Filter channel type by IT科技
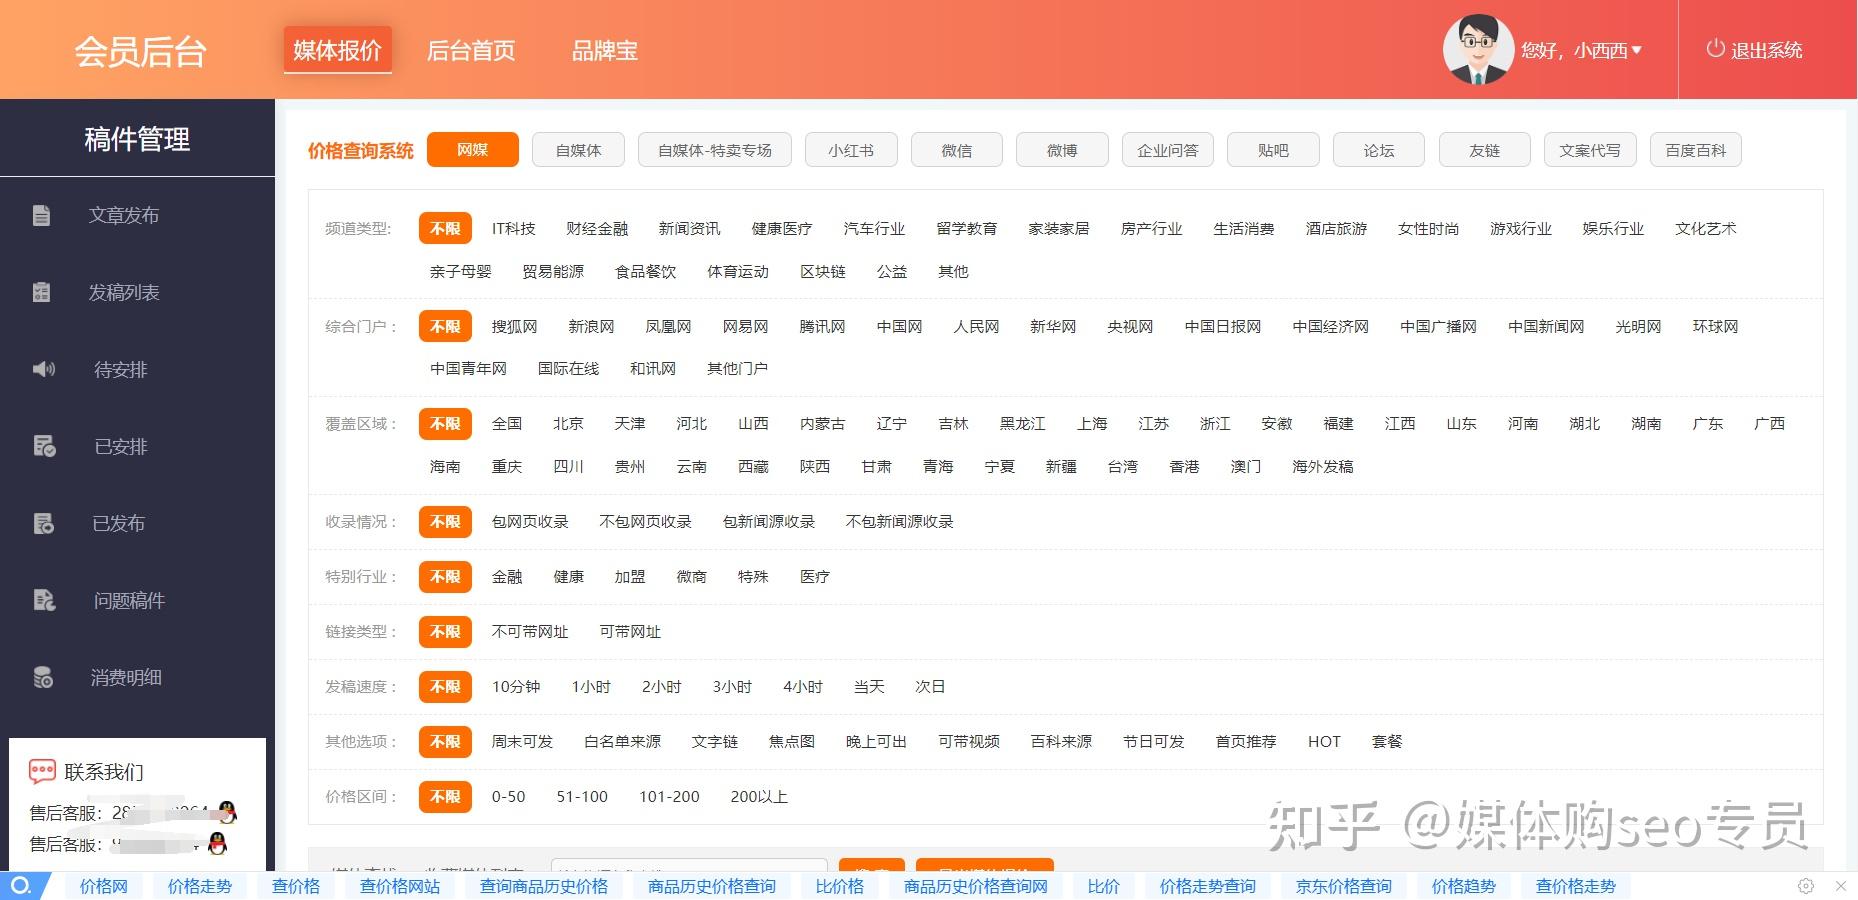The image size is (1858, 900). pyautogui.click(x=513, y=228)
